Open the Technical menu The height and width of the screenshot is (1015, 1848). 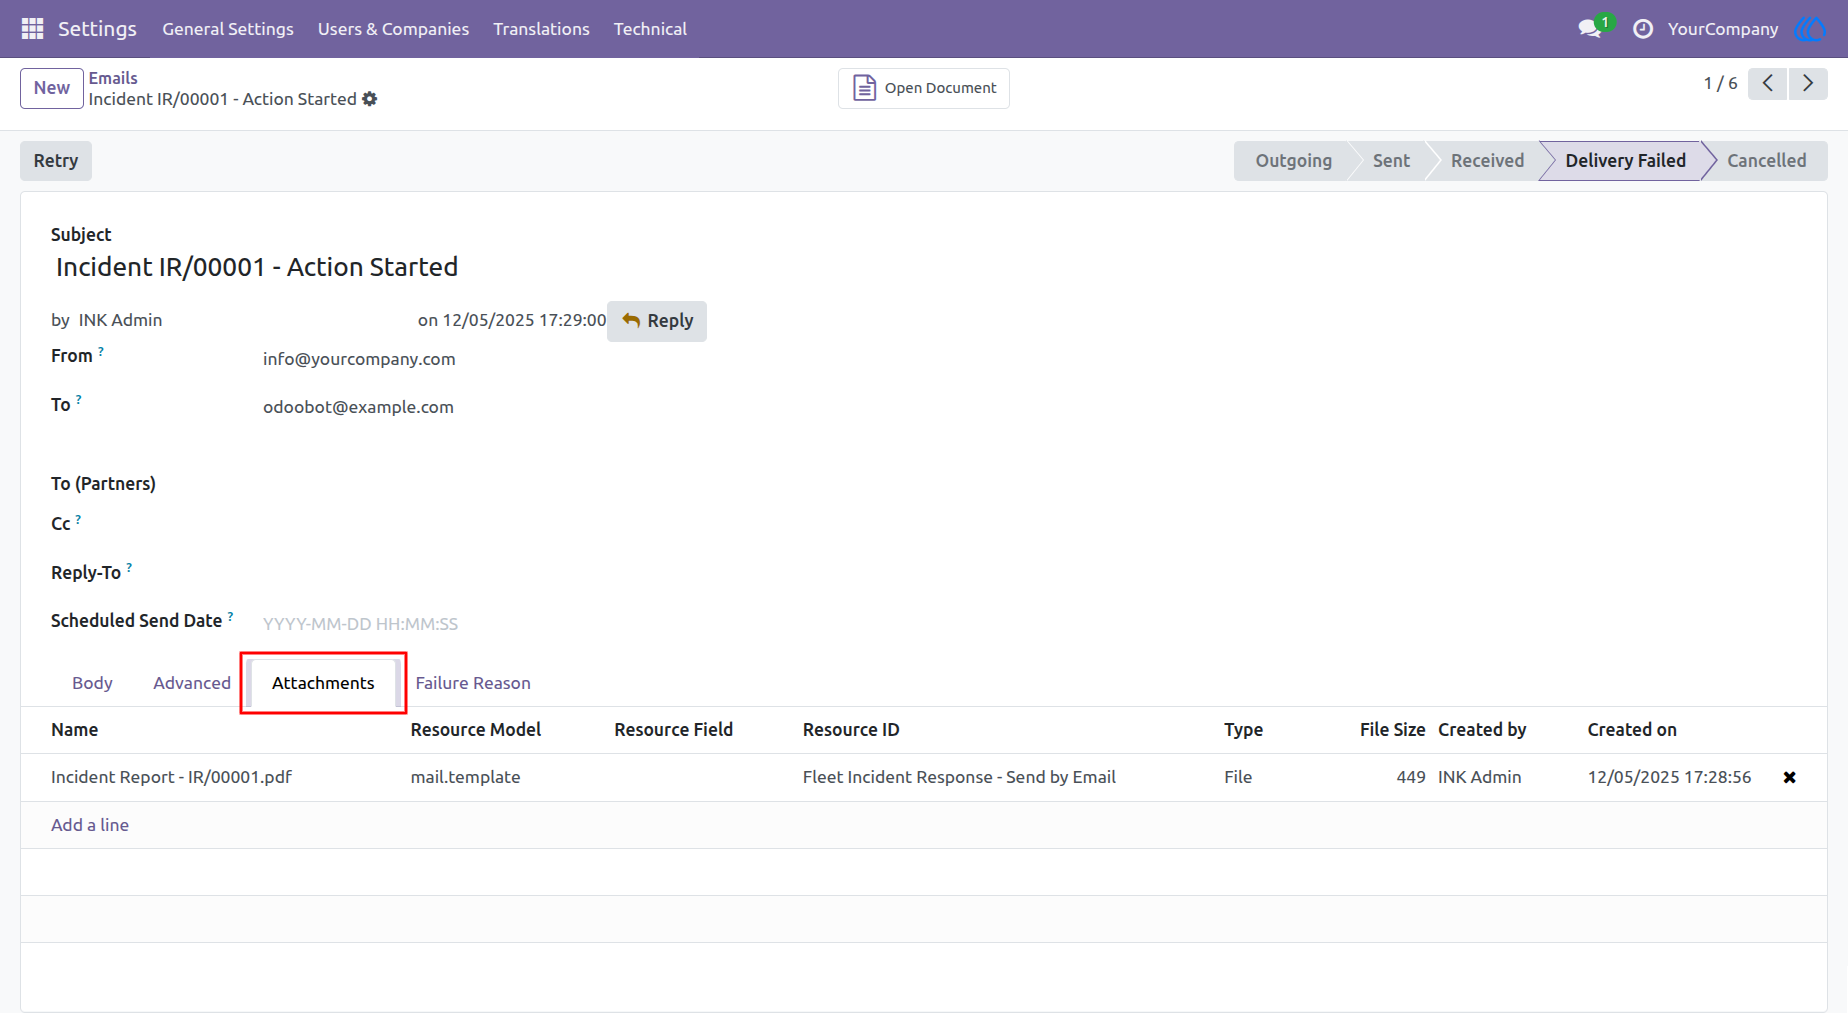click(650, 29)
